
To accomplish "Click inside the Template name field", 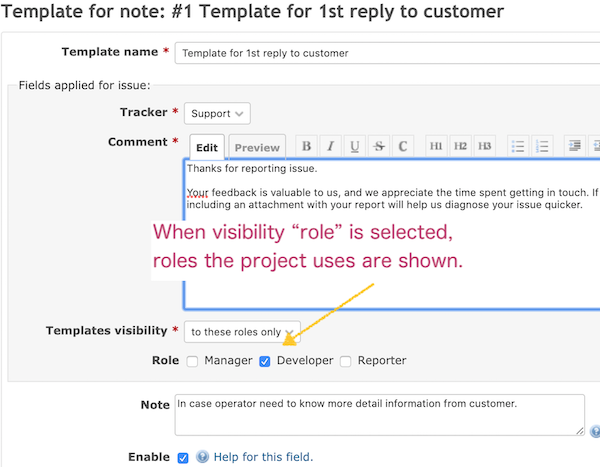I will (387, 53).
